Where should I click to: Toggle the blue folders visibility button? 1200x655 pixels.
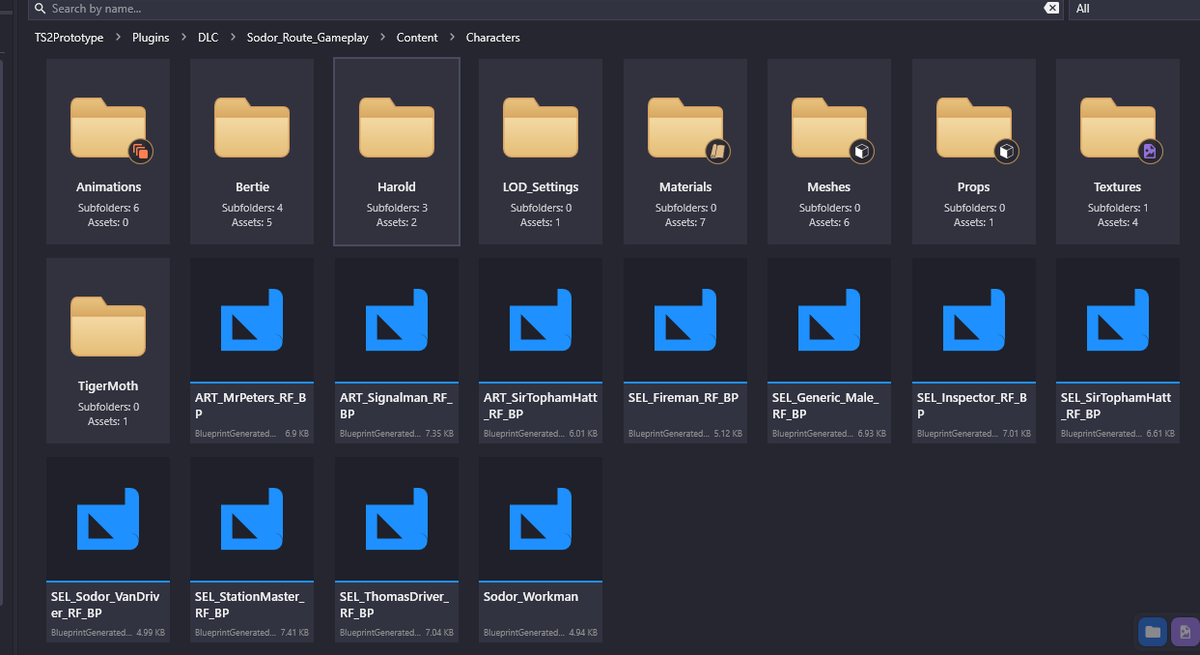click(x=1153, y=631)
